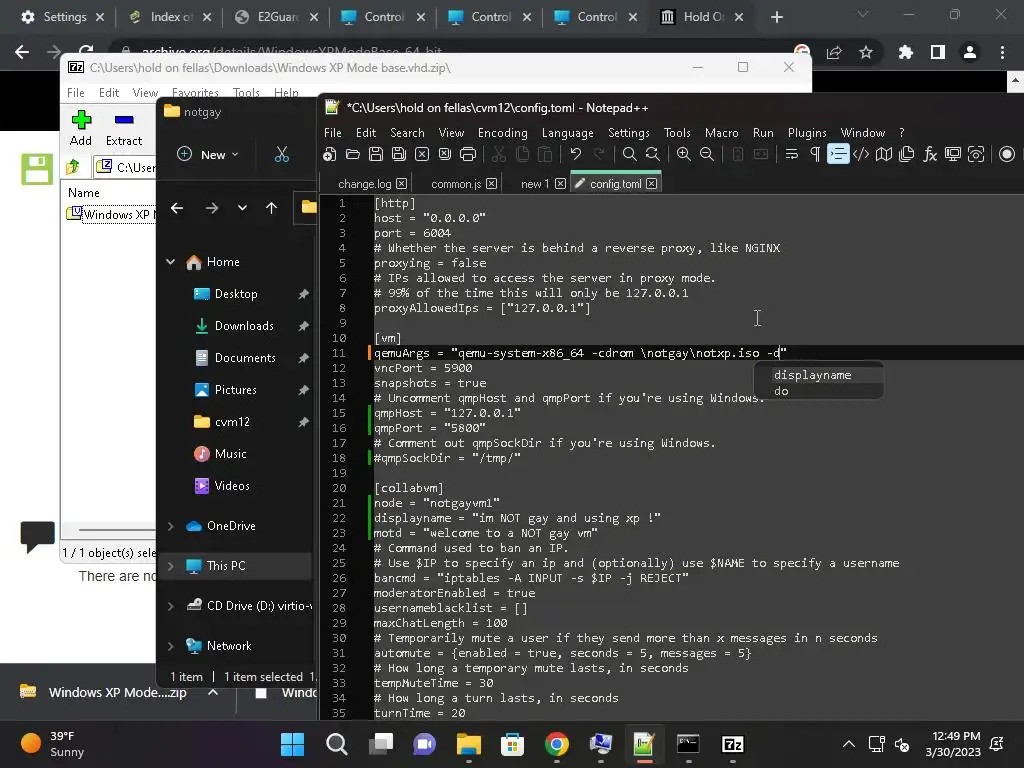Screen dimensions: 1024x768
Task: Click Add button in 7-Zip window
Action: (x=81, y=129)
